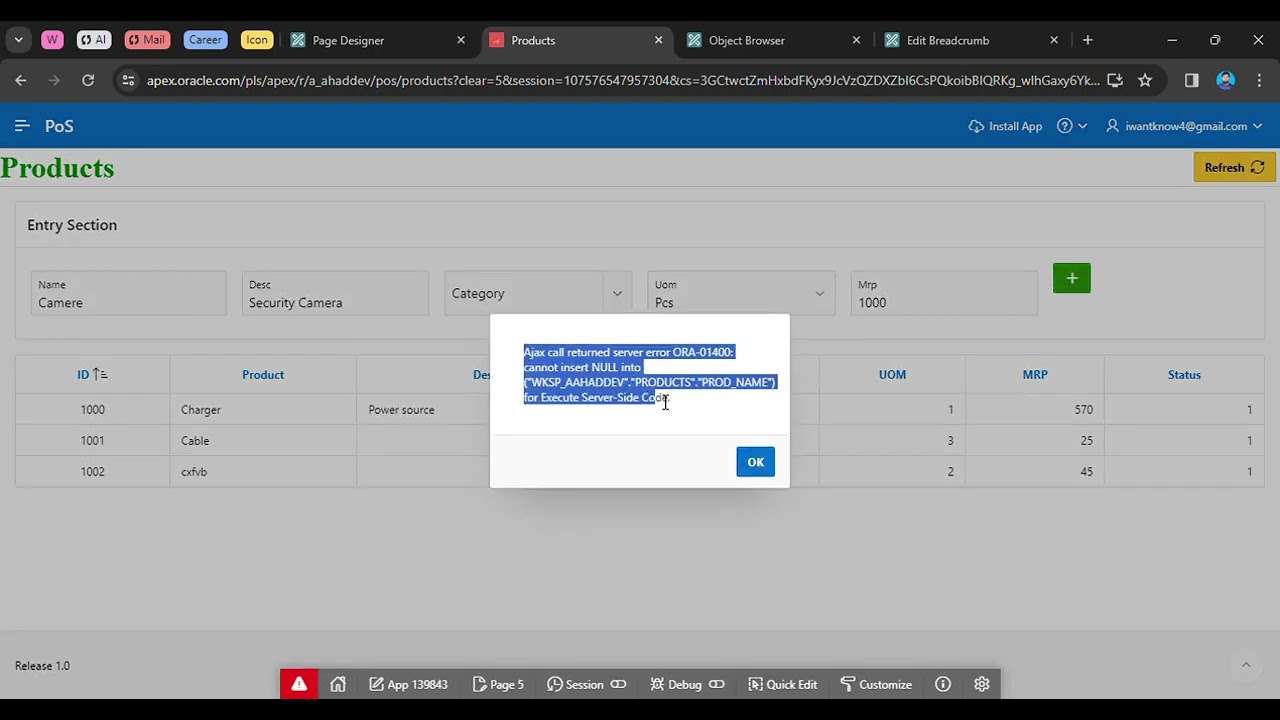1280x720 pixels.
Task: Click Install App in header
Action: coord(1005,126)
